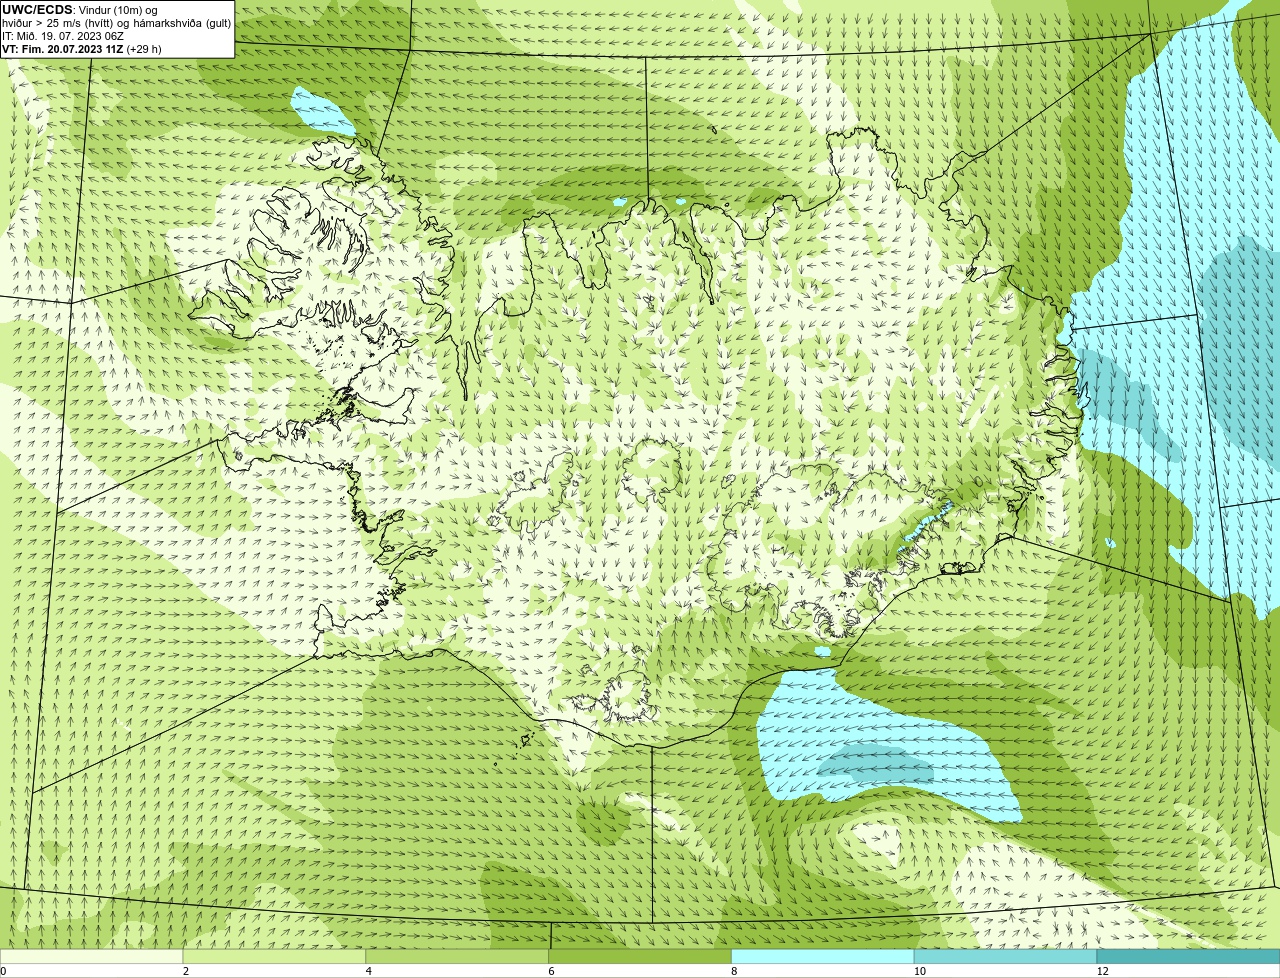The height and width of the screenshot is (978, 1280).
Task: Click the 4–6 m/s green legend segment
Action: (x=458, y=956)
